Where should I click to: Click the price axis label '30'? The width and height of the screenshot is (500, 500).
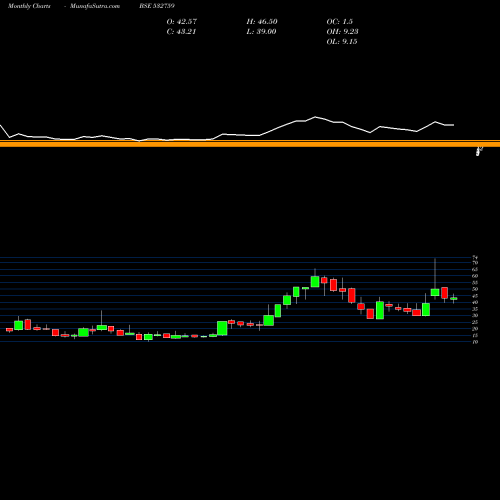[x=475, y=316]
